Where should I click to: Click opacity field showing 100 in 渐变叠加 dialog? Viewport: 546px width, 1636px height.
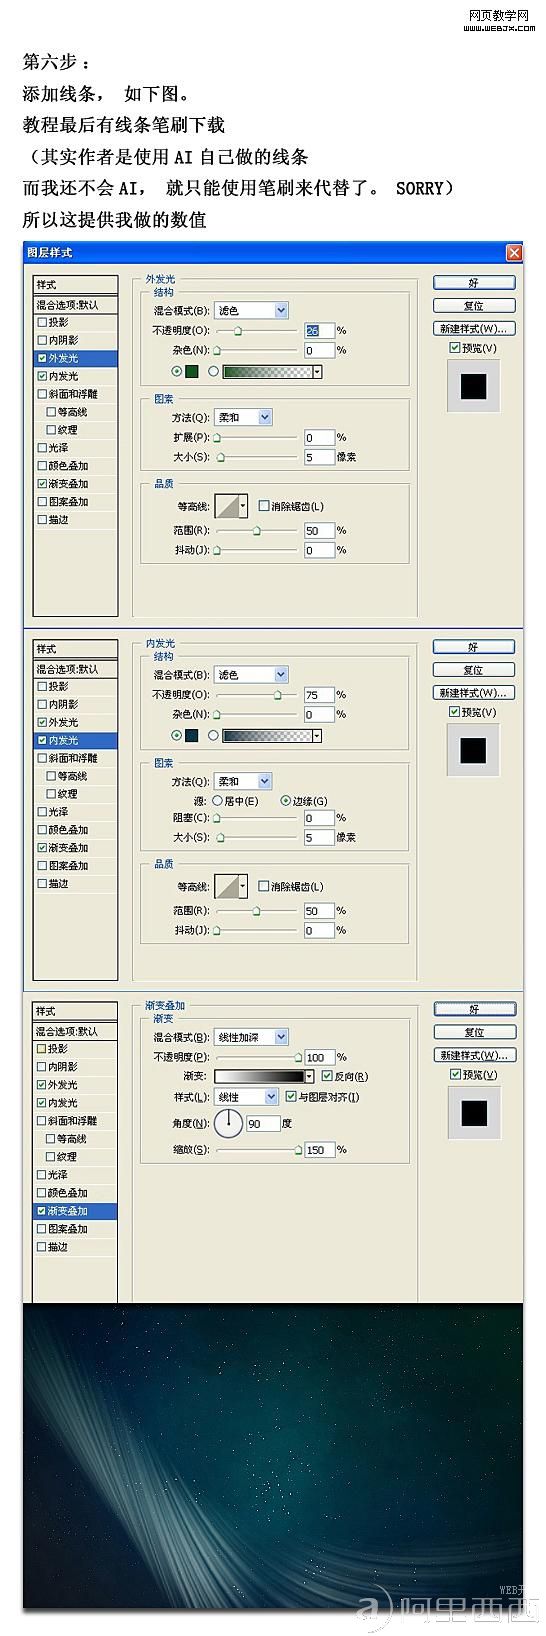tap(318, 1057)
